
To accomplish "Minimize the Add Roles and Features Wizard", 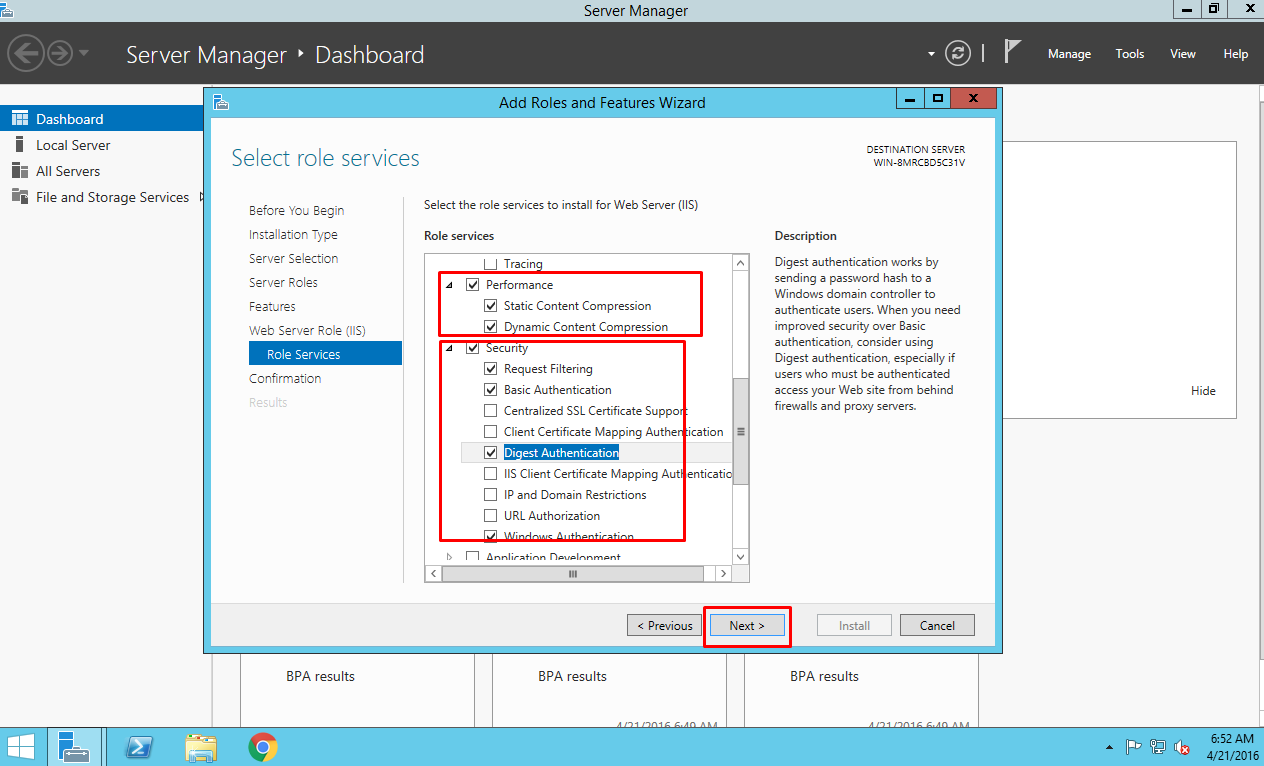I will 910,99.
